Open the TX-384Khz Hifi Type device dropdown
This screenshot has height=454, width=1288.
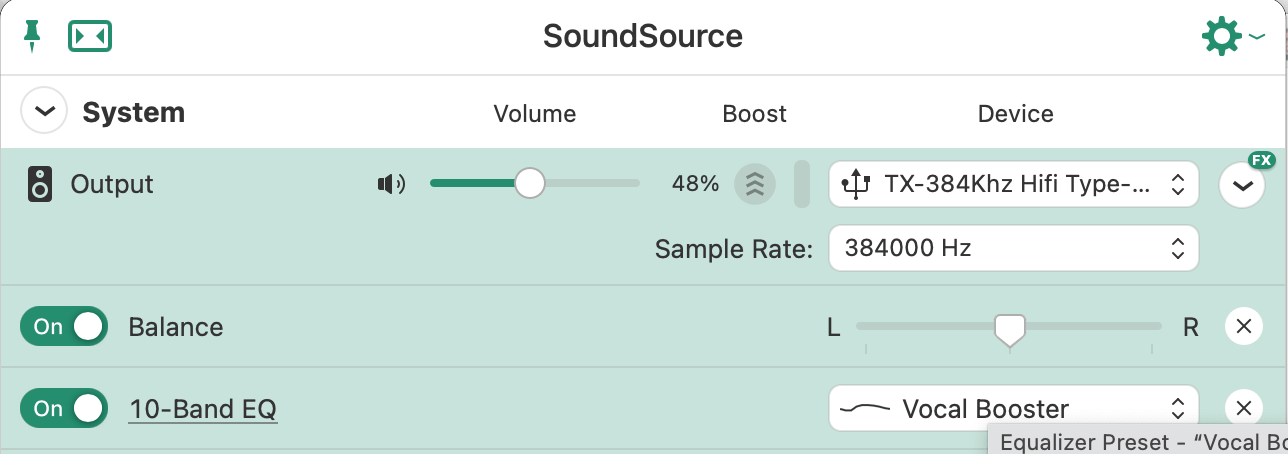[1013, 184]
